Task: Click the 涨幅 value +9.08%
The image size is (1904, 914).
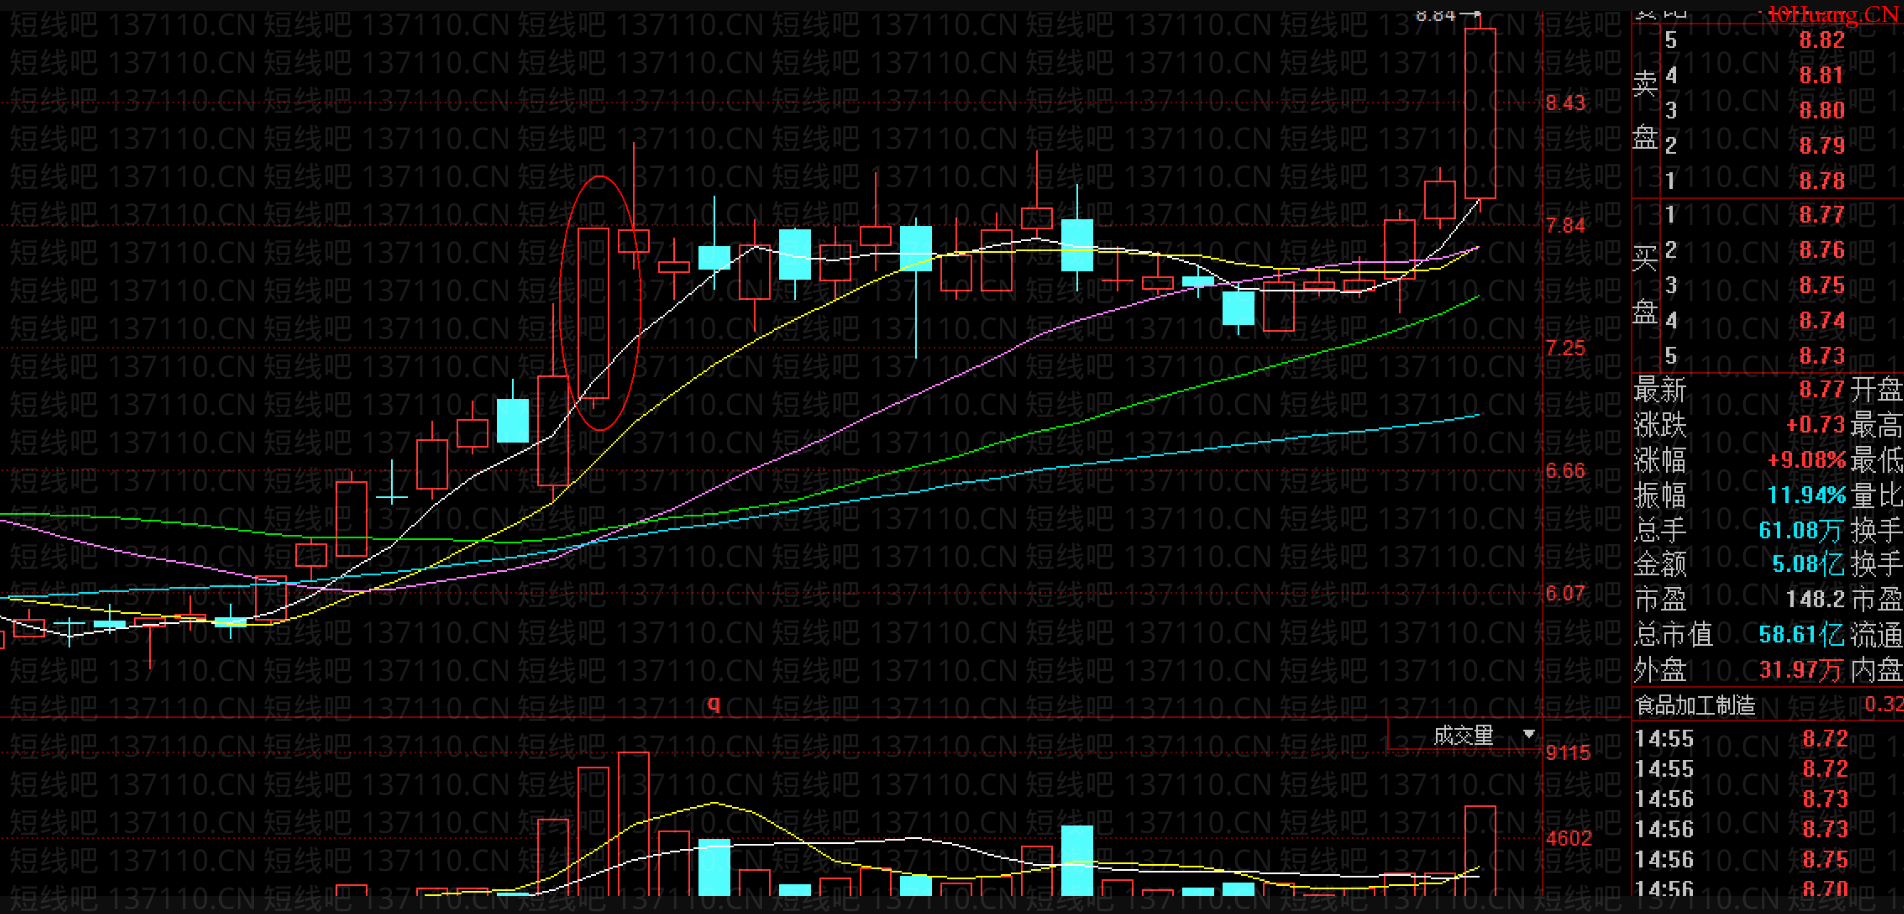Action: pyautogui.click(x=1806, y=460)
